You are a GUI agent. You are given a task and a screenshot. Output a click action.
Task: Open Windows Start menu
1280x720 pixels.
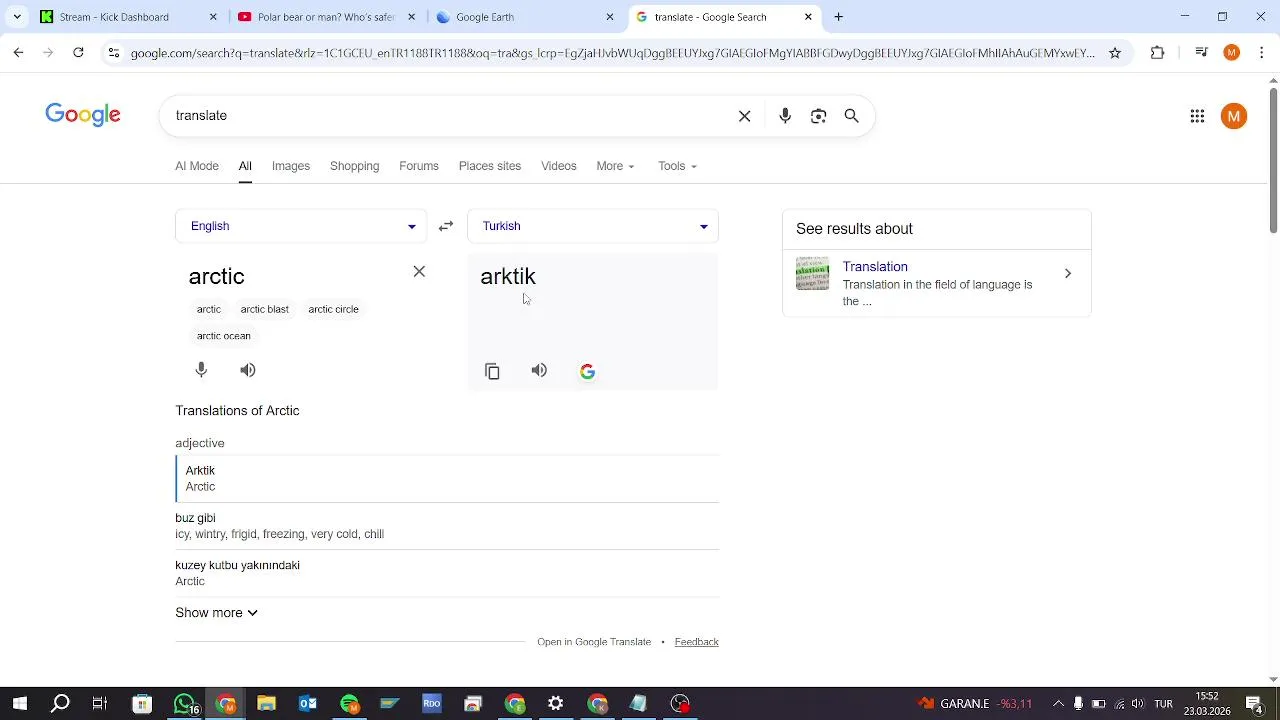pos(20,703)
